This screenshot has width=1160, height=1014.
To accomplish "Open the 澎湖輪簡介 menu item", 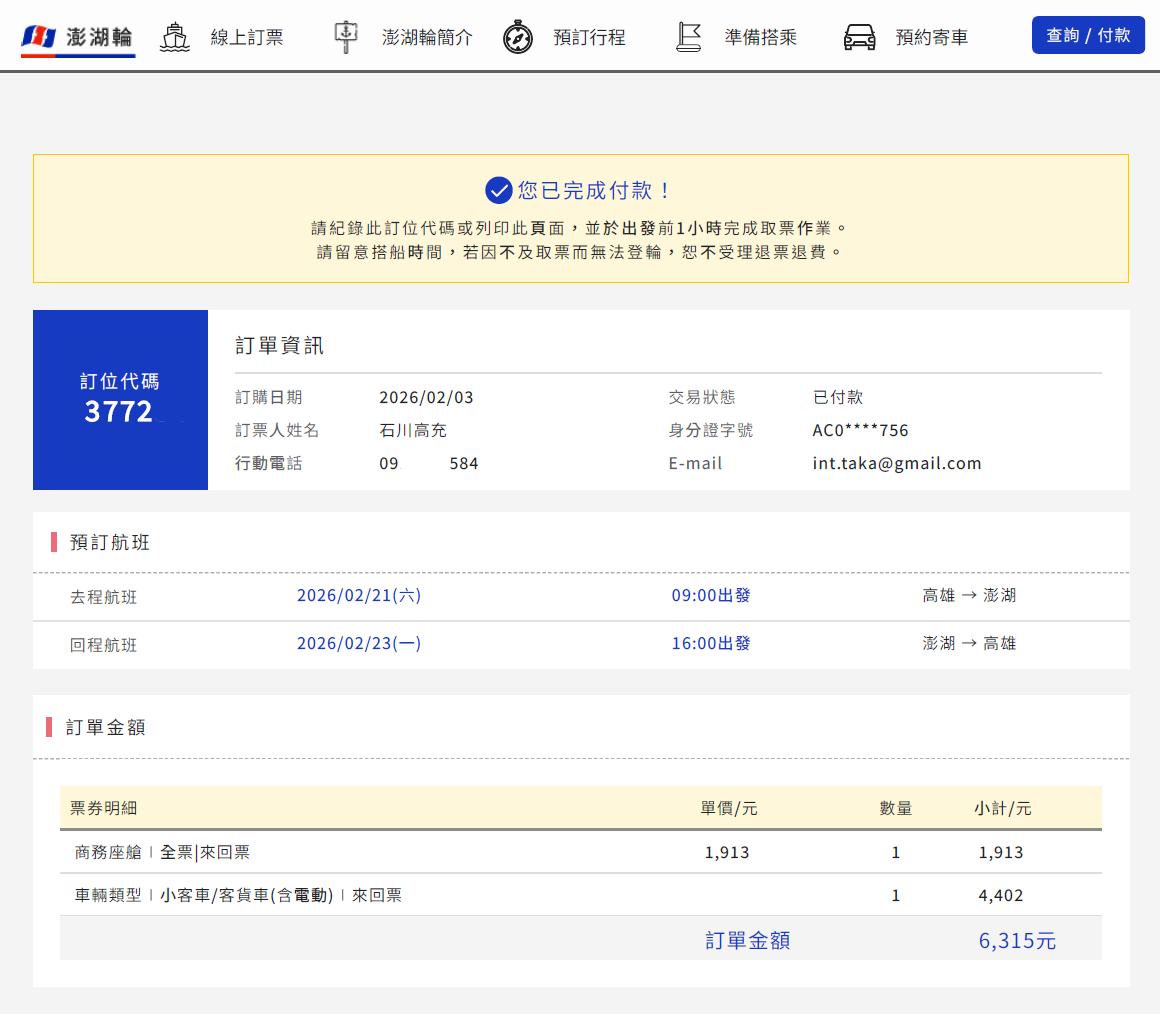I will pos(427,38).
